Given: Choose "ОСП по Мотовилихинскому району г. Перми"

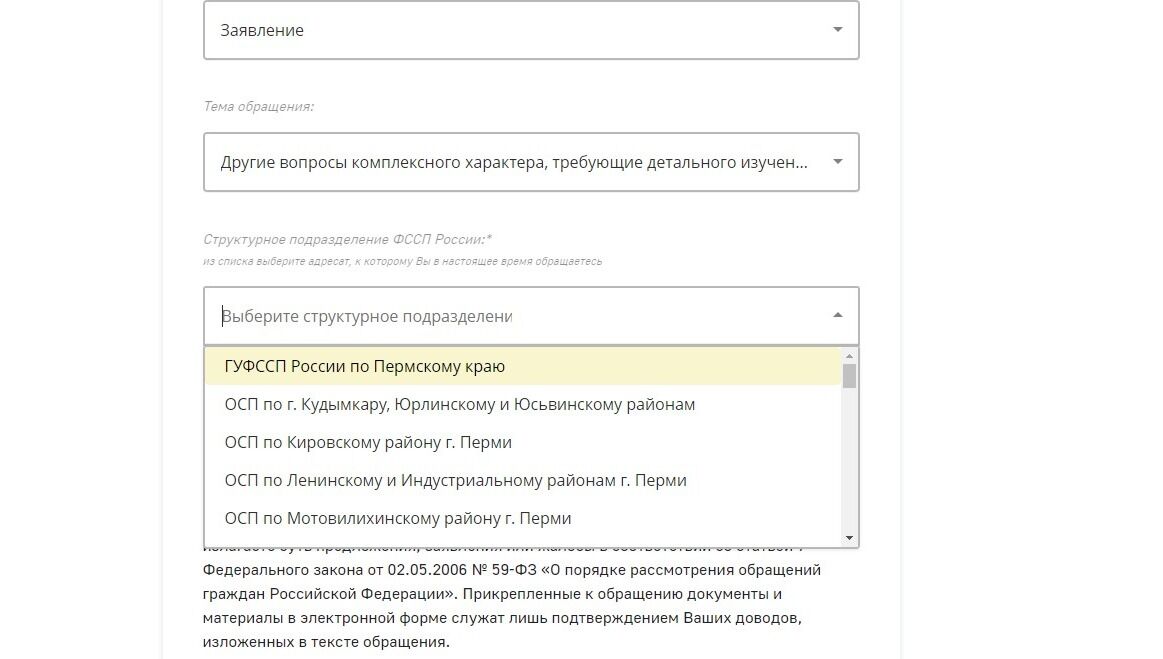Looking at the screenshot, I should [x=523, y=518].
